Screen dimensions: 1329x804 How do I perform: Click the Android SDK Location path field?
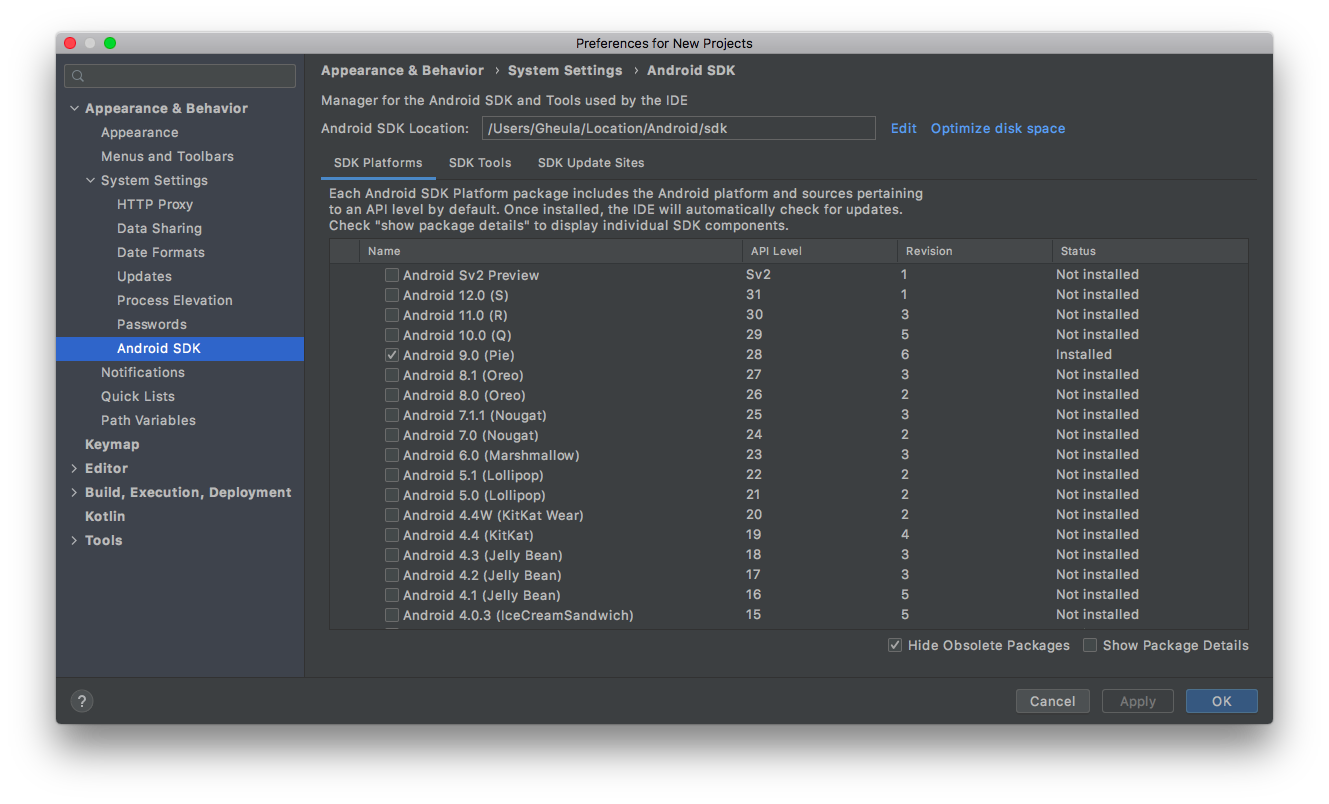tap(678, 128)
